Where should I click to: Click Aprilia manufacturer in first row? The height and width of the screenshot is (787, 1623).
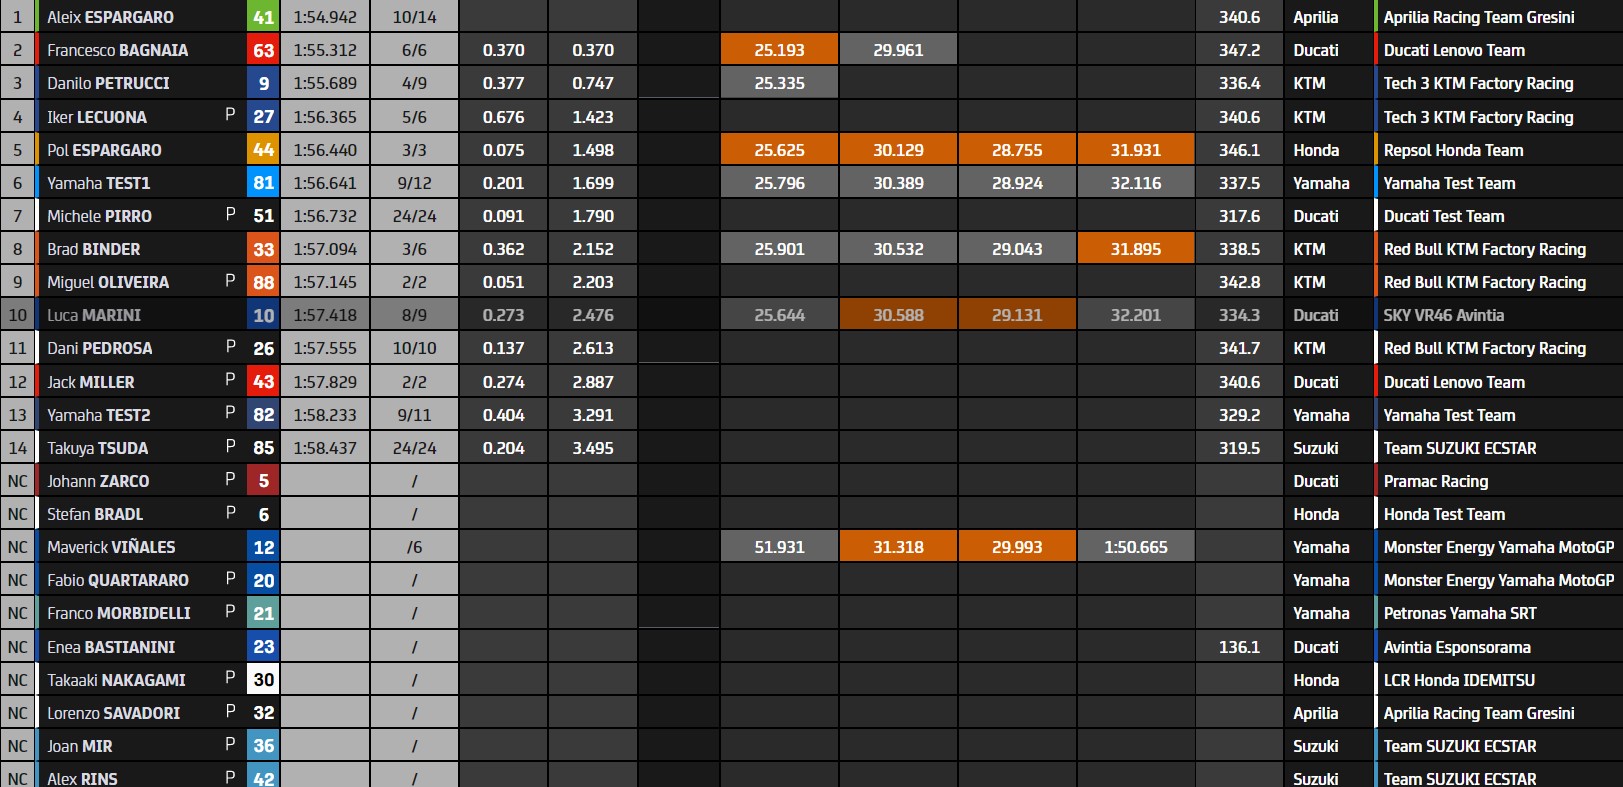[1315, 17]
